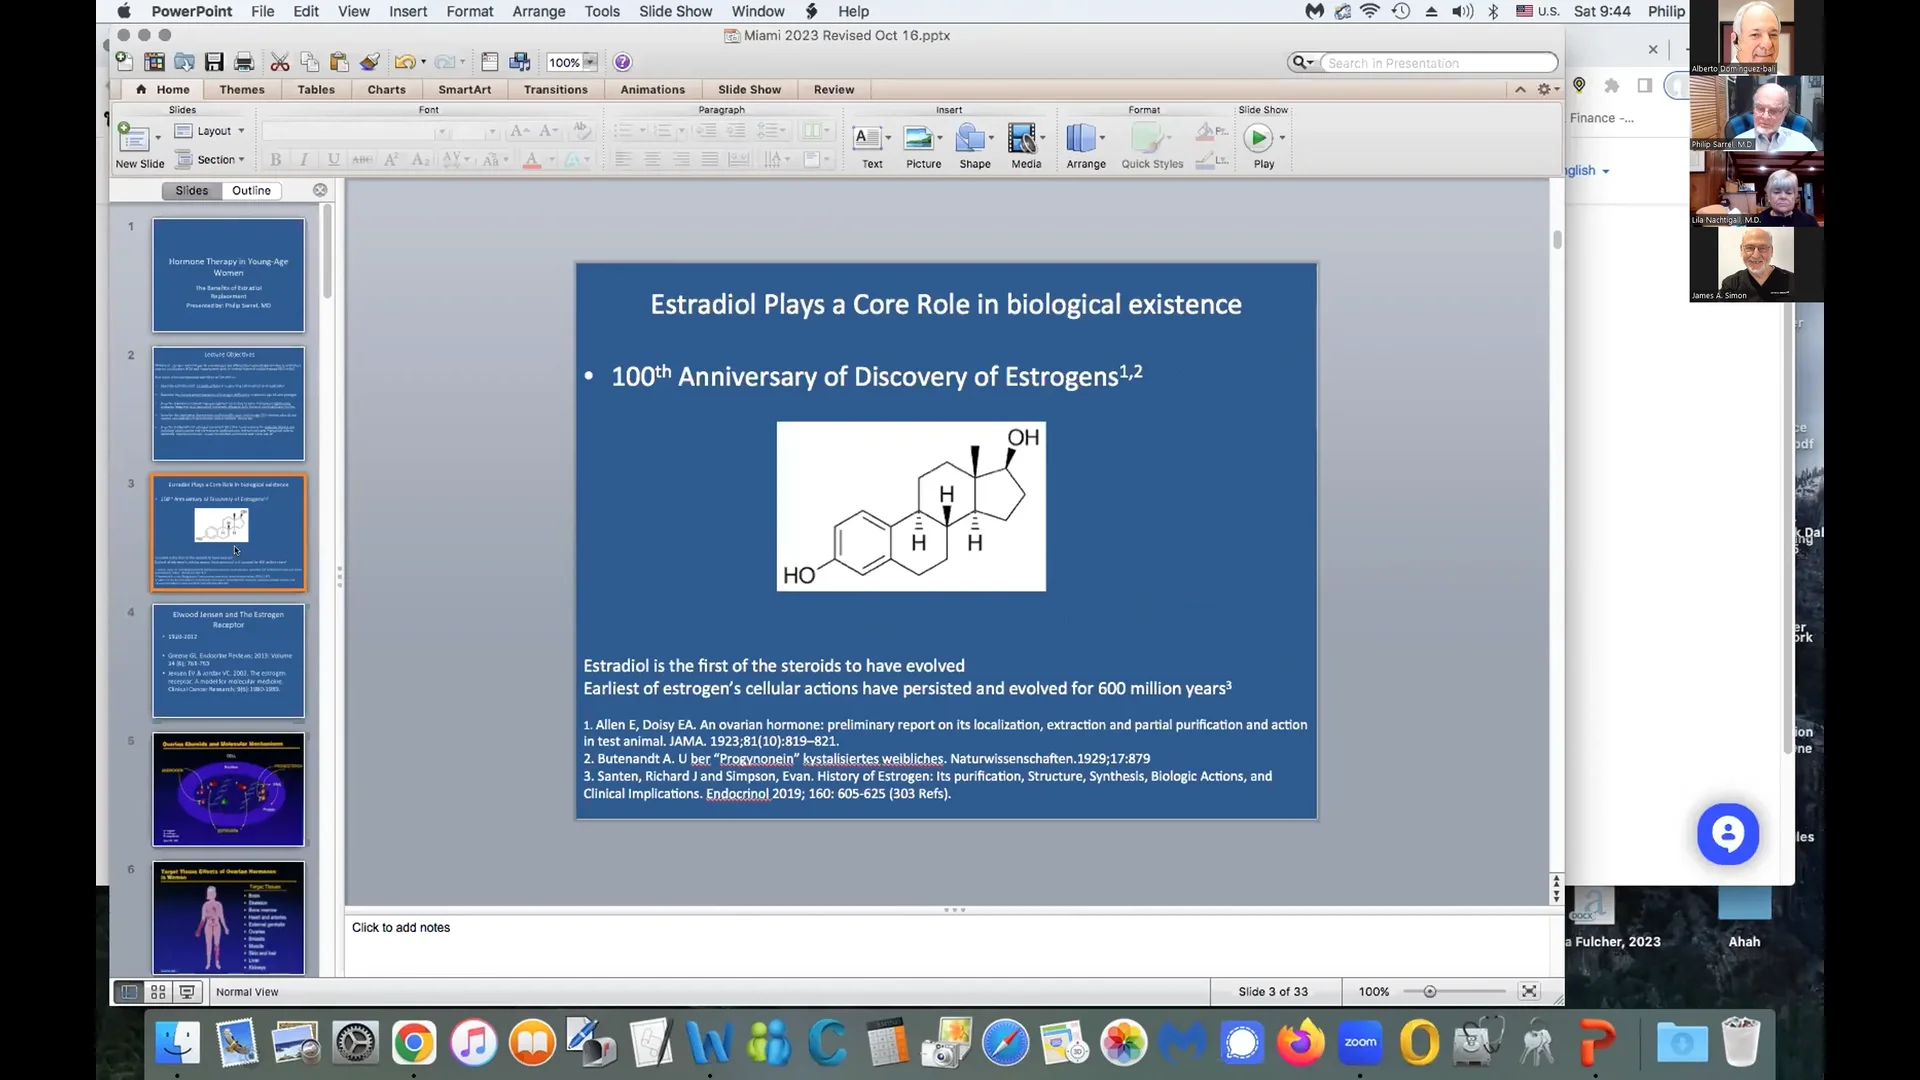Open the New Slide dropdown arrow
This screenshot has height=1080, width=1920.
158,138
